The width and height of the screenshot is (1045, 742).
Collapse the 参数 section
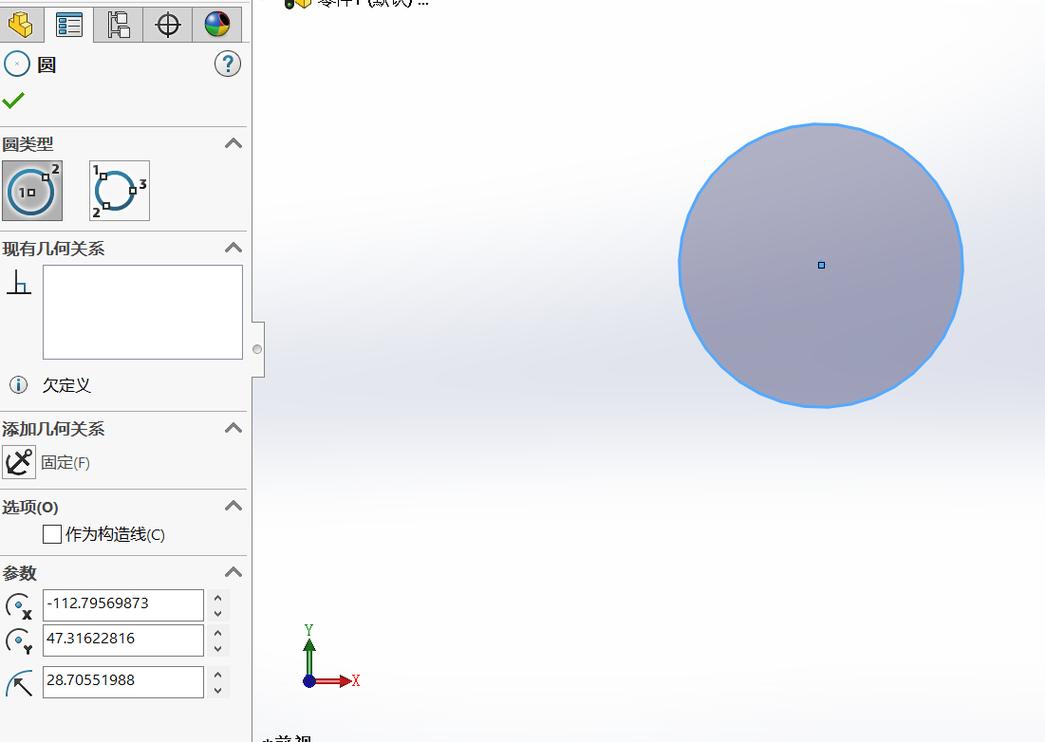[x=233, y=572]
